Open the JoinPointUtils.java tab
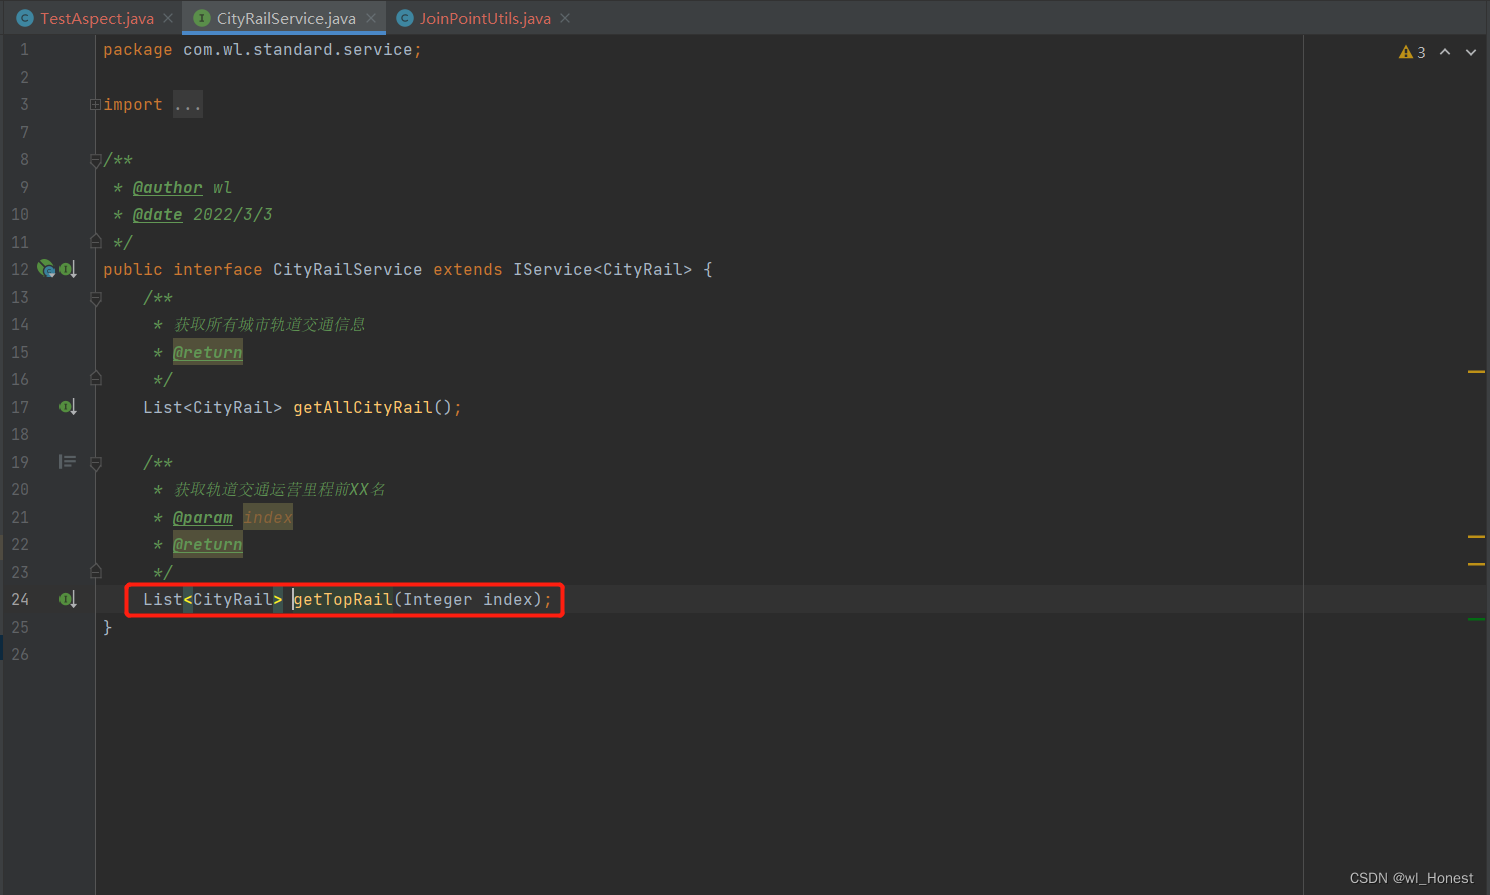The image size is (1490, 895). click(485, 18)
